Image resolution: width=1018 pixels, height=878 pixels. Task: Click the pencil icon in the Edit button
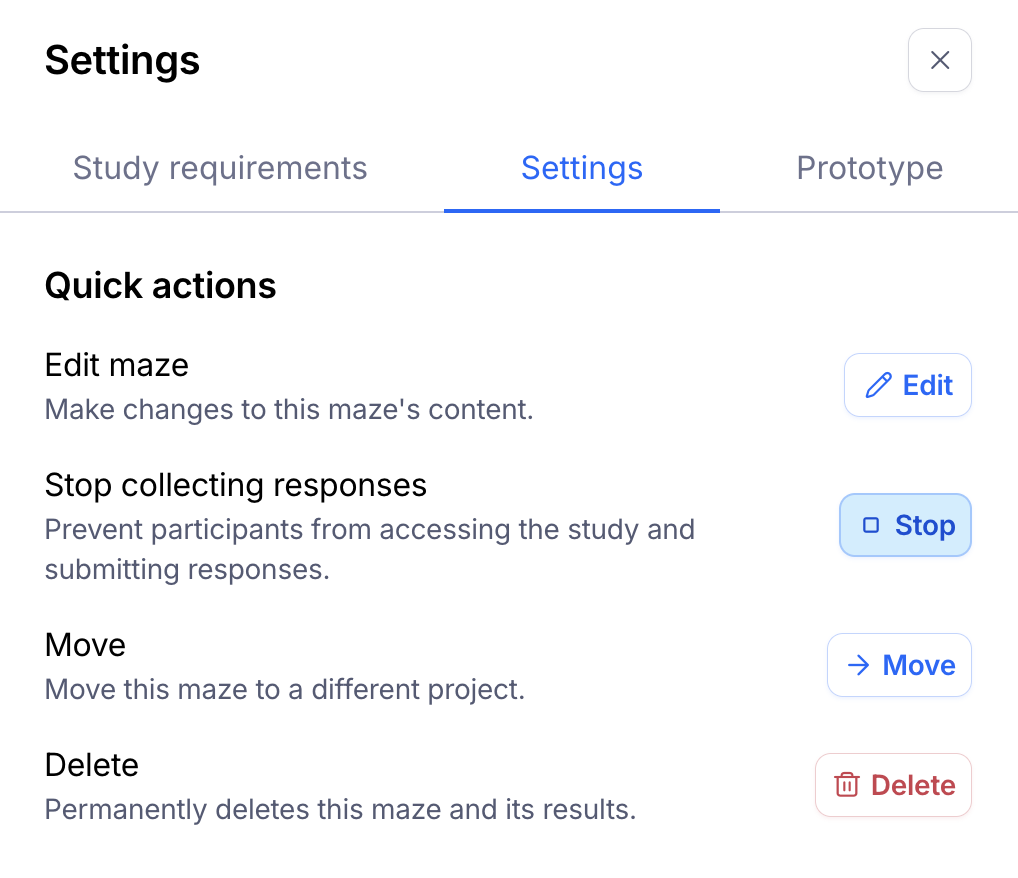click(x=878, y=386)
